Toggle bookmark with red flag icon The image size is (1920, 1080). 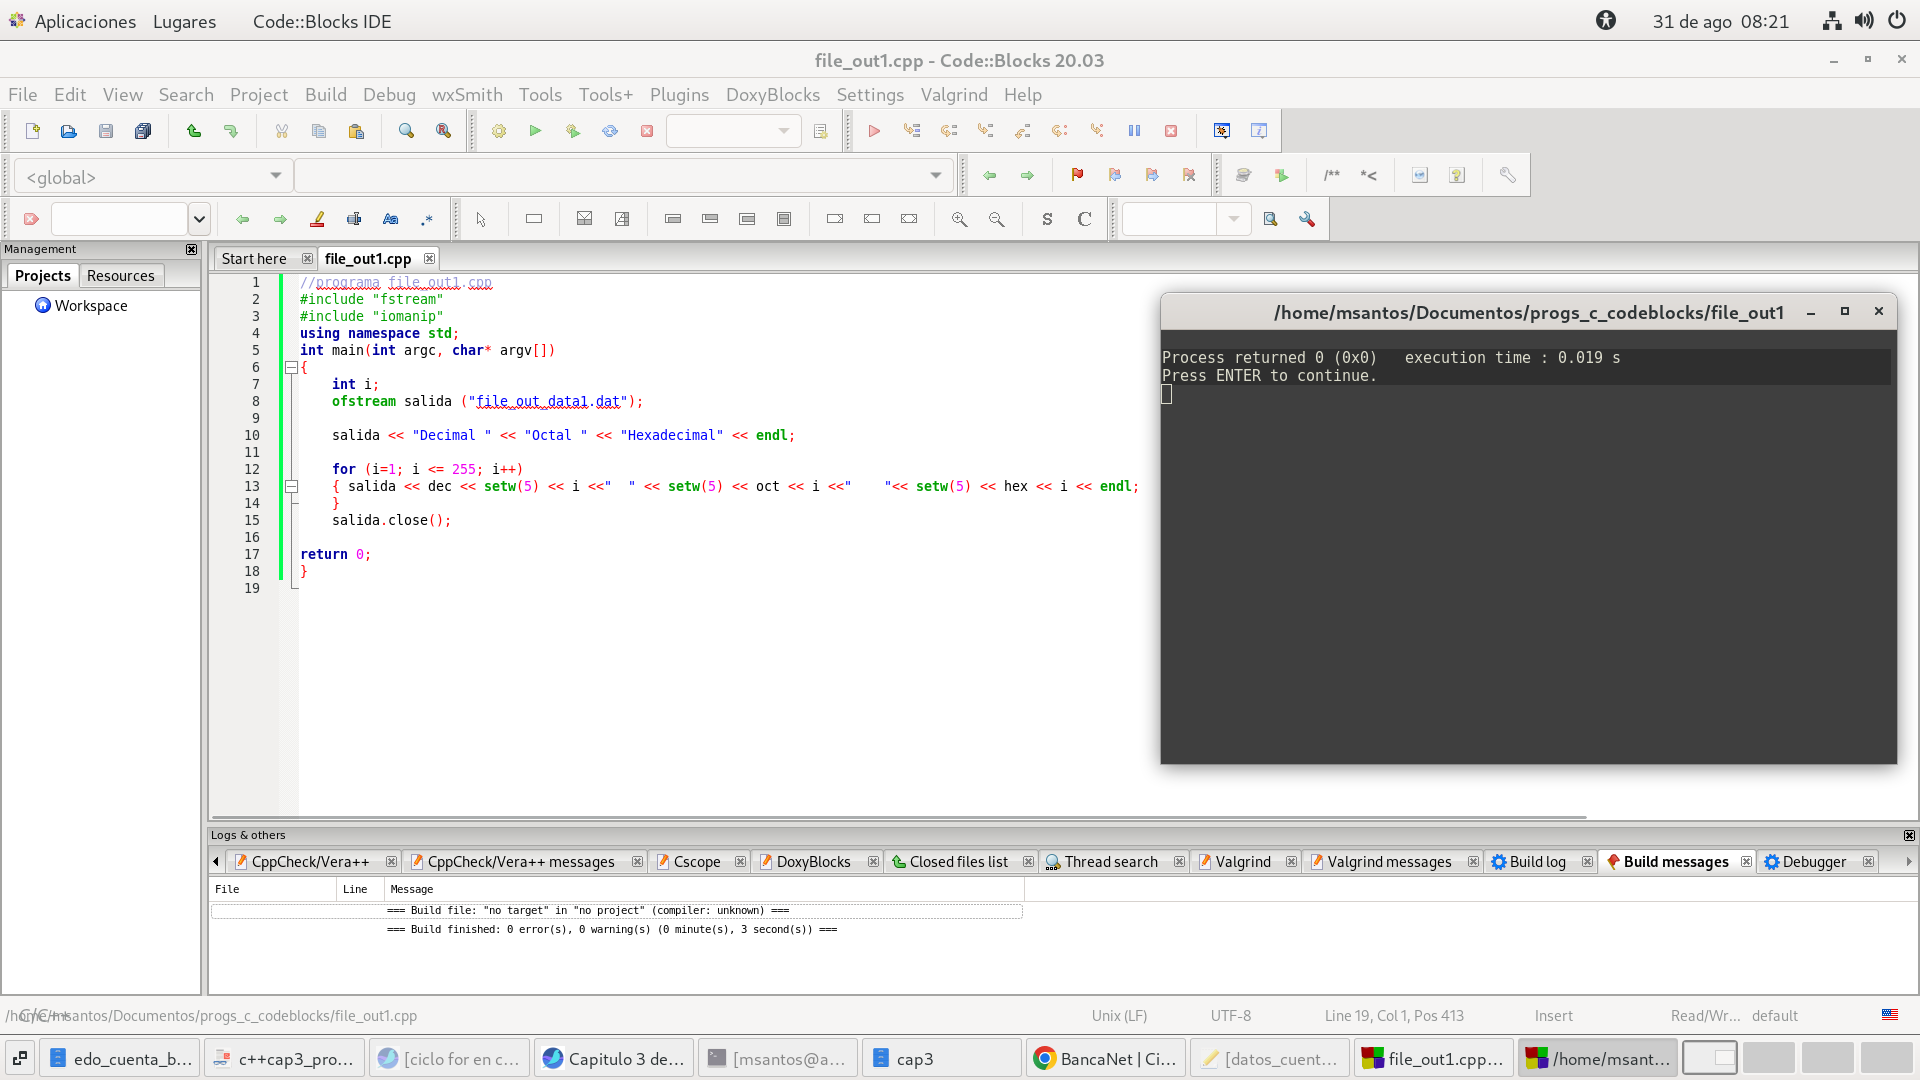pos(1077,175)
